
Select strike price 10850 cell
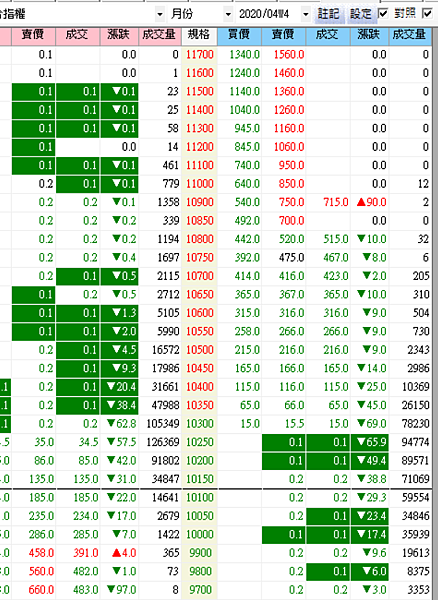pos(199,221)
